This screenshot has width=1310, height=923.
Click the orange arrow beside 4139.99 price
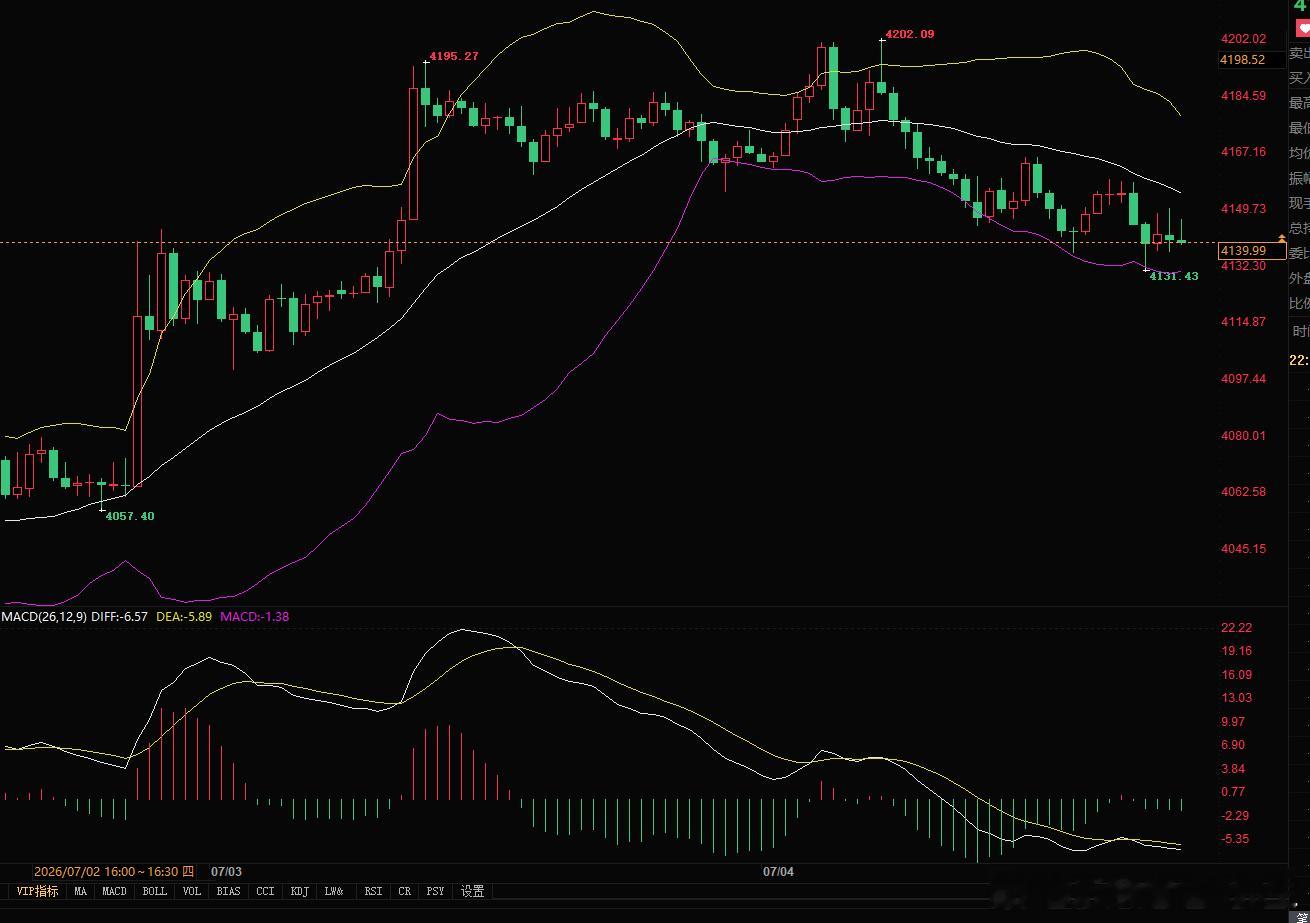pyautogui.click(x=1282, y=239)
